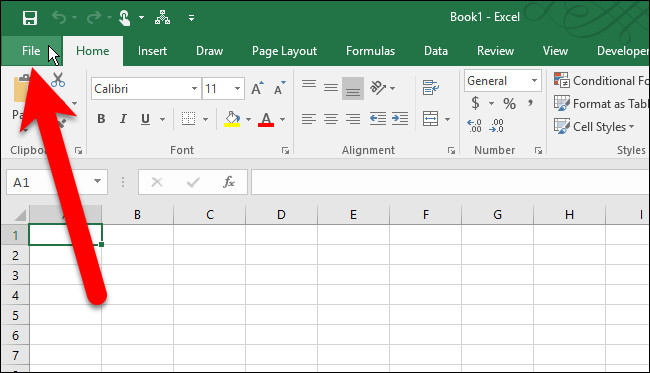The image size is (650, 373).
Task: Open the General number format dropdown
Action: pos(534,80)
